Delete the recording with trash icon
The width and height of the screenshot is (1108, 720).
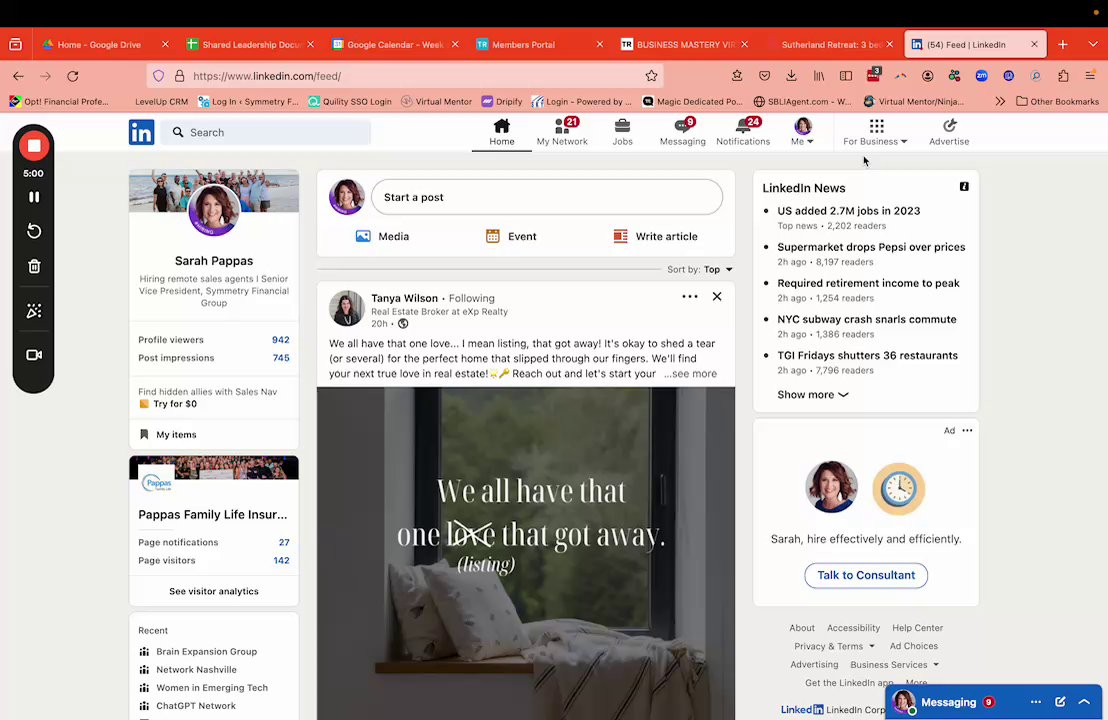33,266
